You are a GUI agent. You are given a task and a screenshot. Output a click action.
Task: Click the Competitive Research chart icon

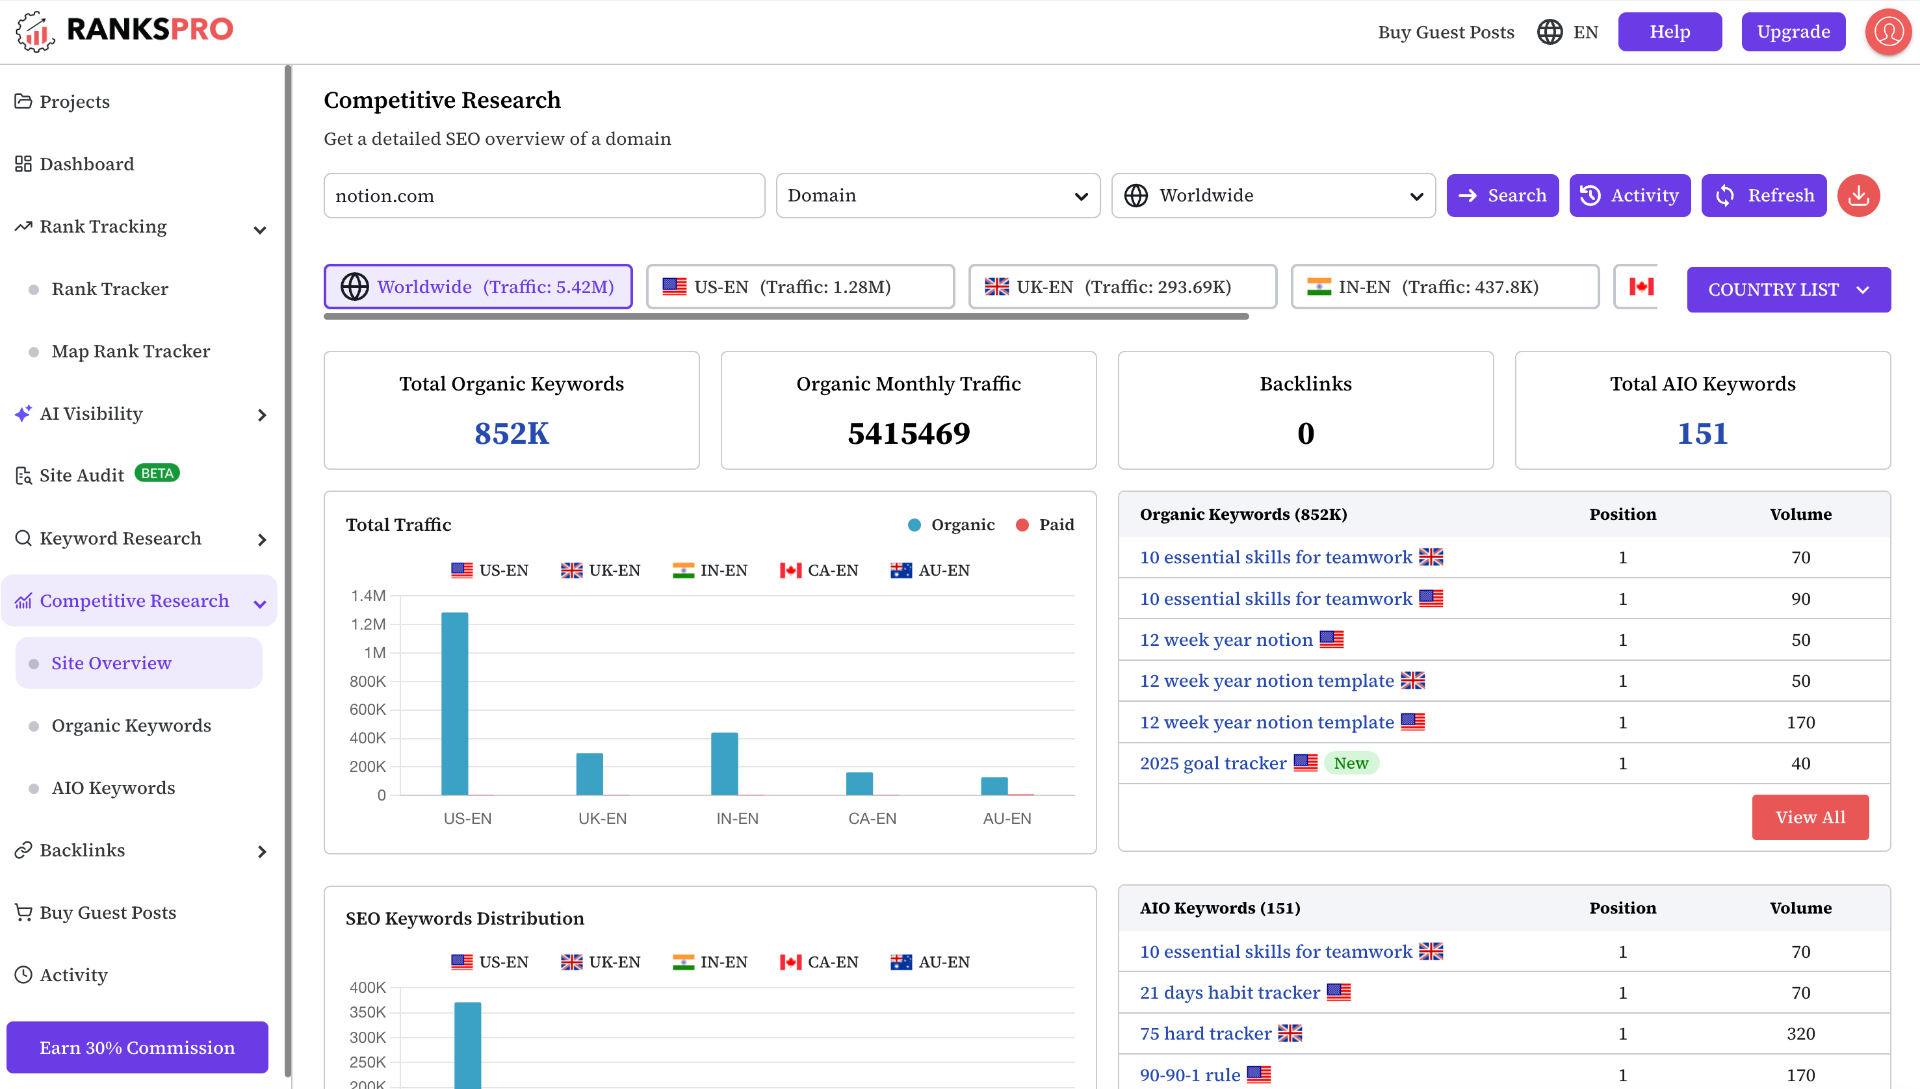tap(23, 601)
